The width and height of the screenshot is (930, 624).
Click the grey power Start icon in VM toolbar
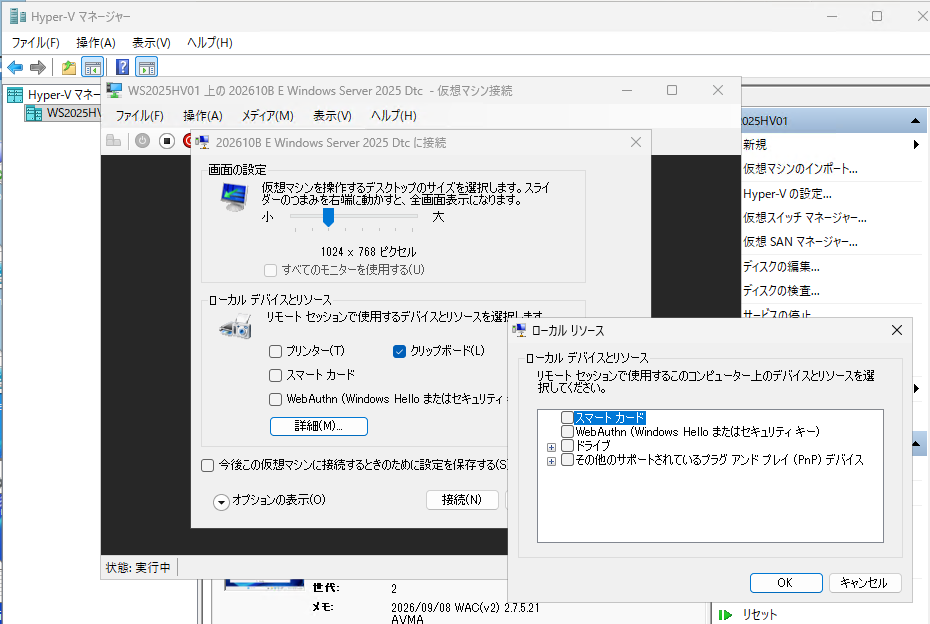point(142,141)
